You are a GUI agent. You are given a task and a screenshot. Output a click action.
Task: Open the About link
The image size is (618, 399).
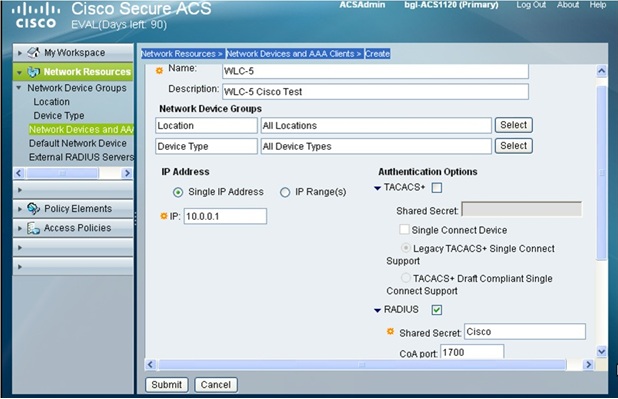568,5
